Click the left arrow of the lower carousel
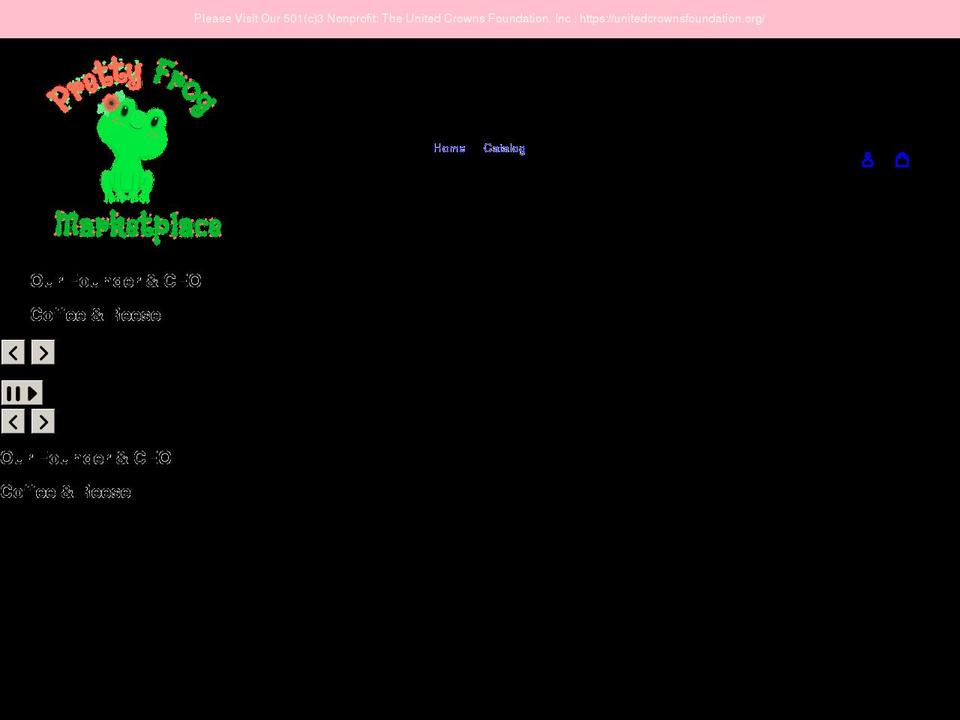Image resolution: width=960 pixels, height=720 pixels. 13,421
